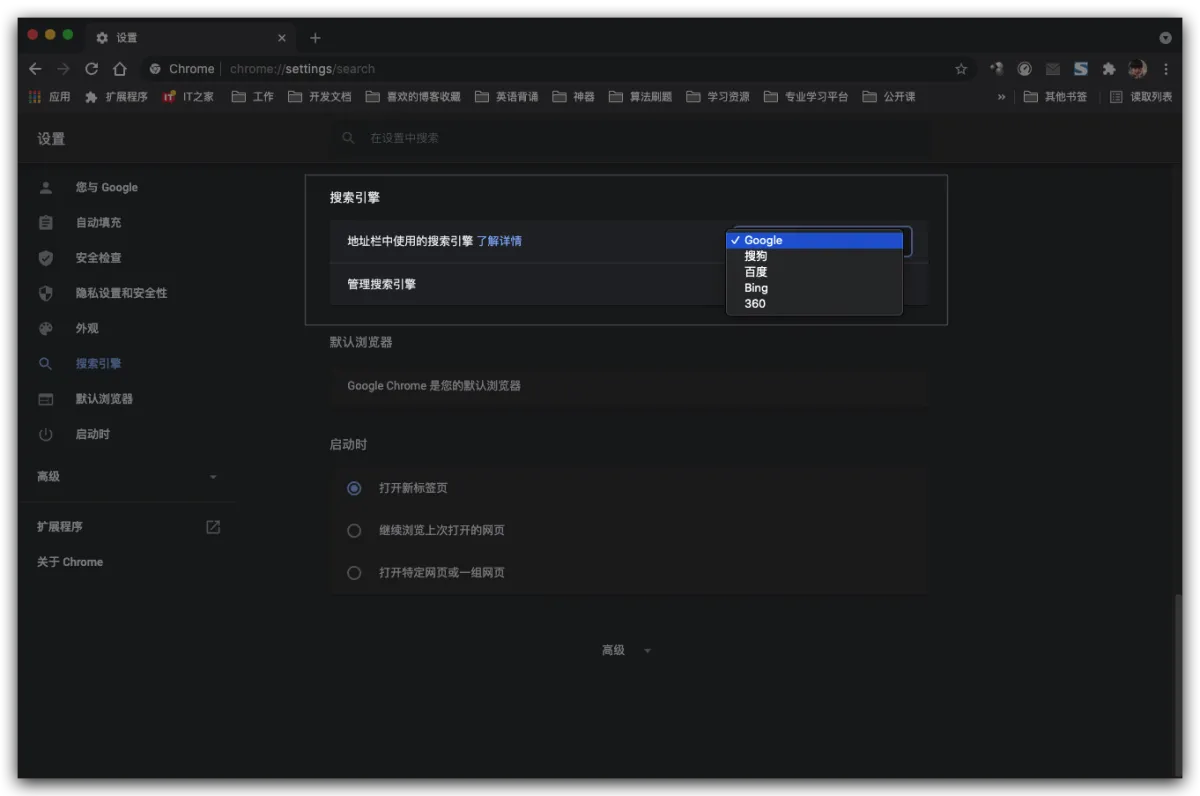The width and height of the screenshot is (1200, 796).
Task: Bookmark this page with star icon
Action: pyautogui.click(x=961, y=69)
